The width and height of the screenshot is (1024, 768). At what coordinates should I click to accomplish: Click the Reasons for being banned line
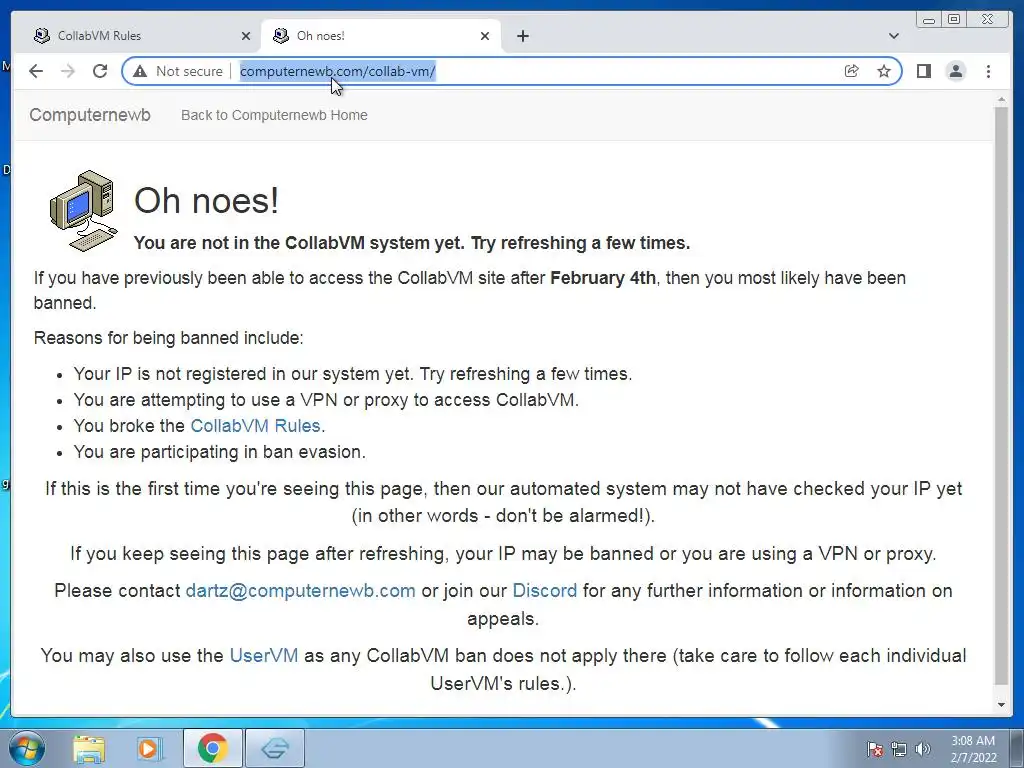pos(168,338)
